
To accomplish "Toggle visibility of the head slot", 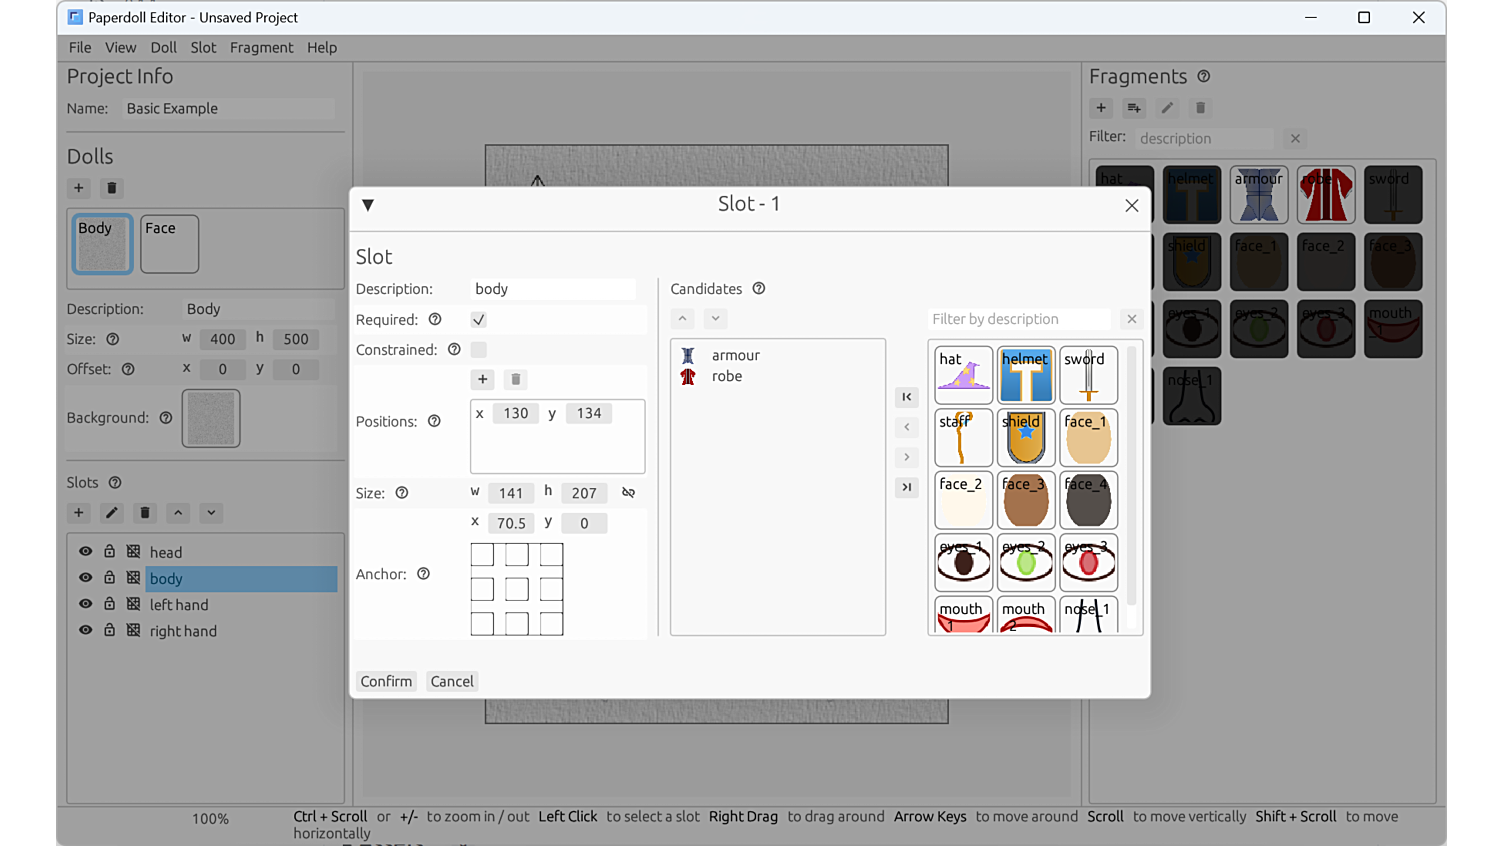I will click(85, 551).
